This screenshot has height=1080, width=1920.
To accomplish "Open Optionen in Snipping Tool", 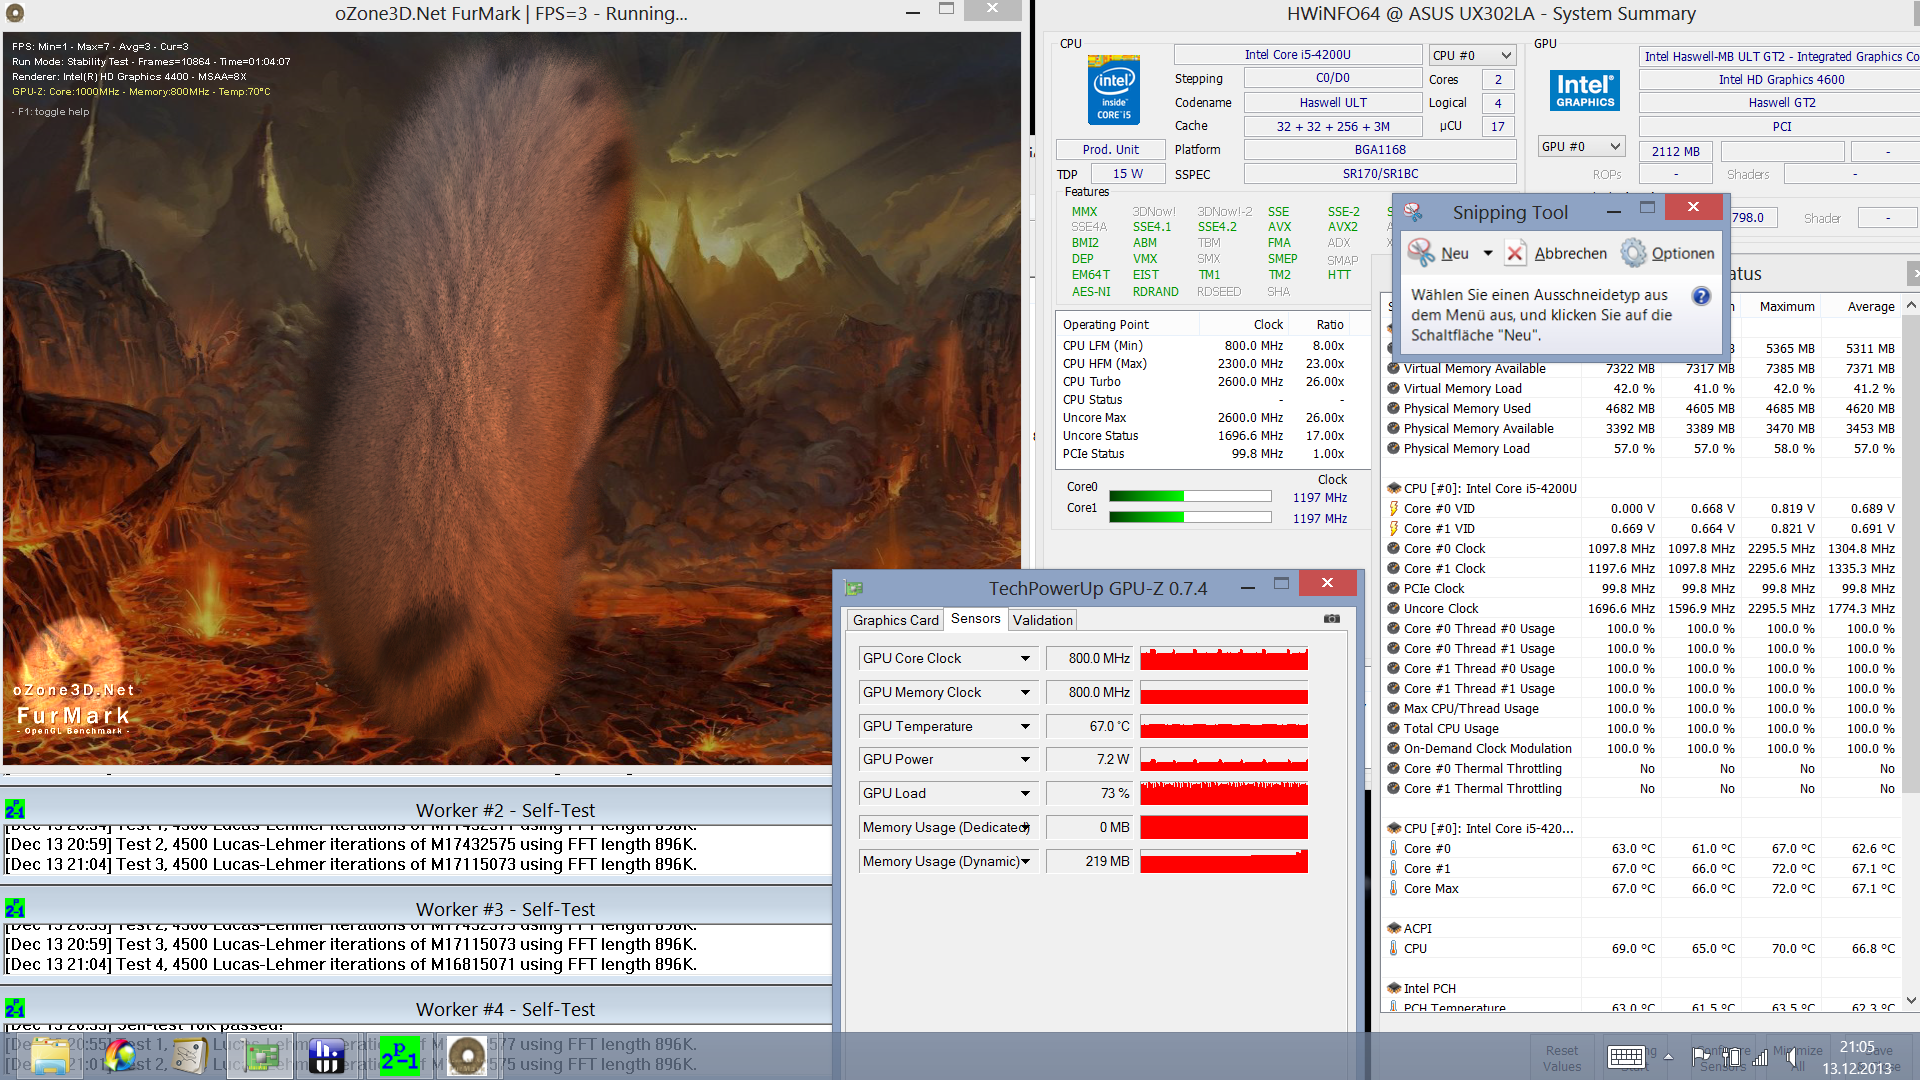I will [1668, 254].
